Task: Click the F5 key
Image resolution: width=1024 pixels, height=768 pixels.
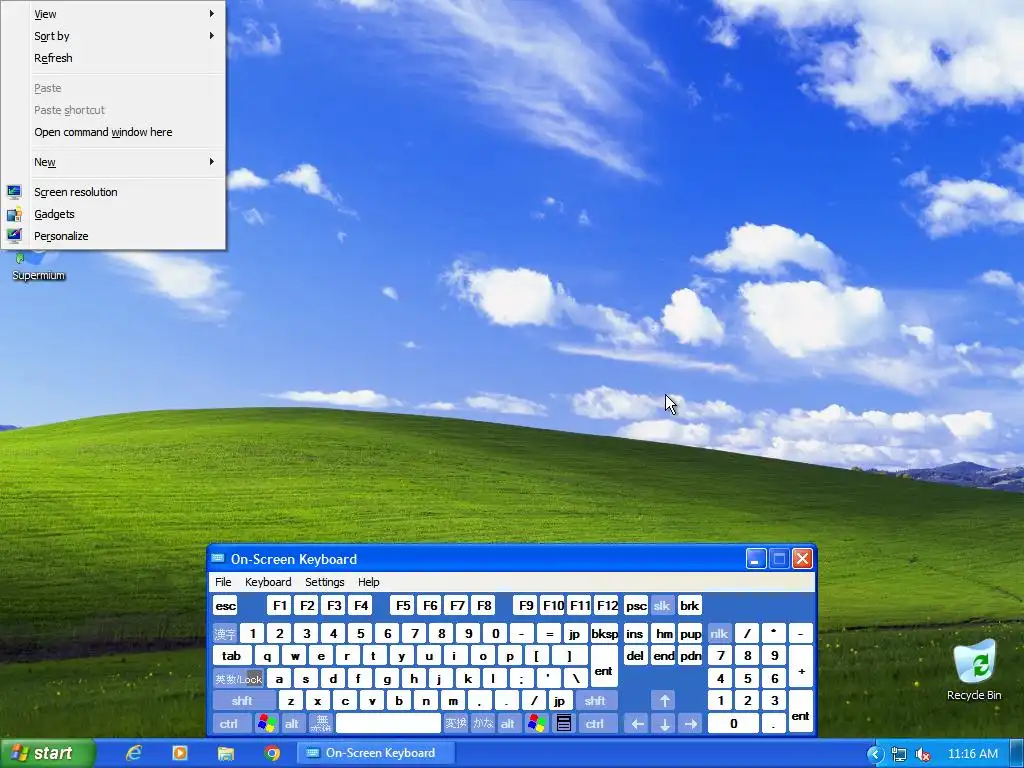Action: coord(403,606)
